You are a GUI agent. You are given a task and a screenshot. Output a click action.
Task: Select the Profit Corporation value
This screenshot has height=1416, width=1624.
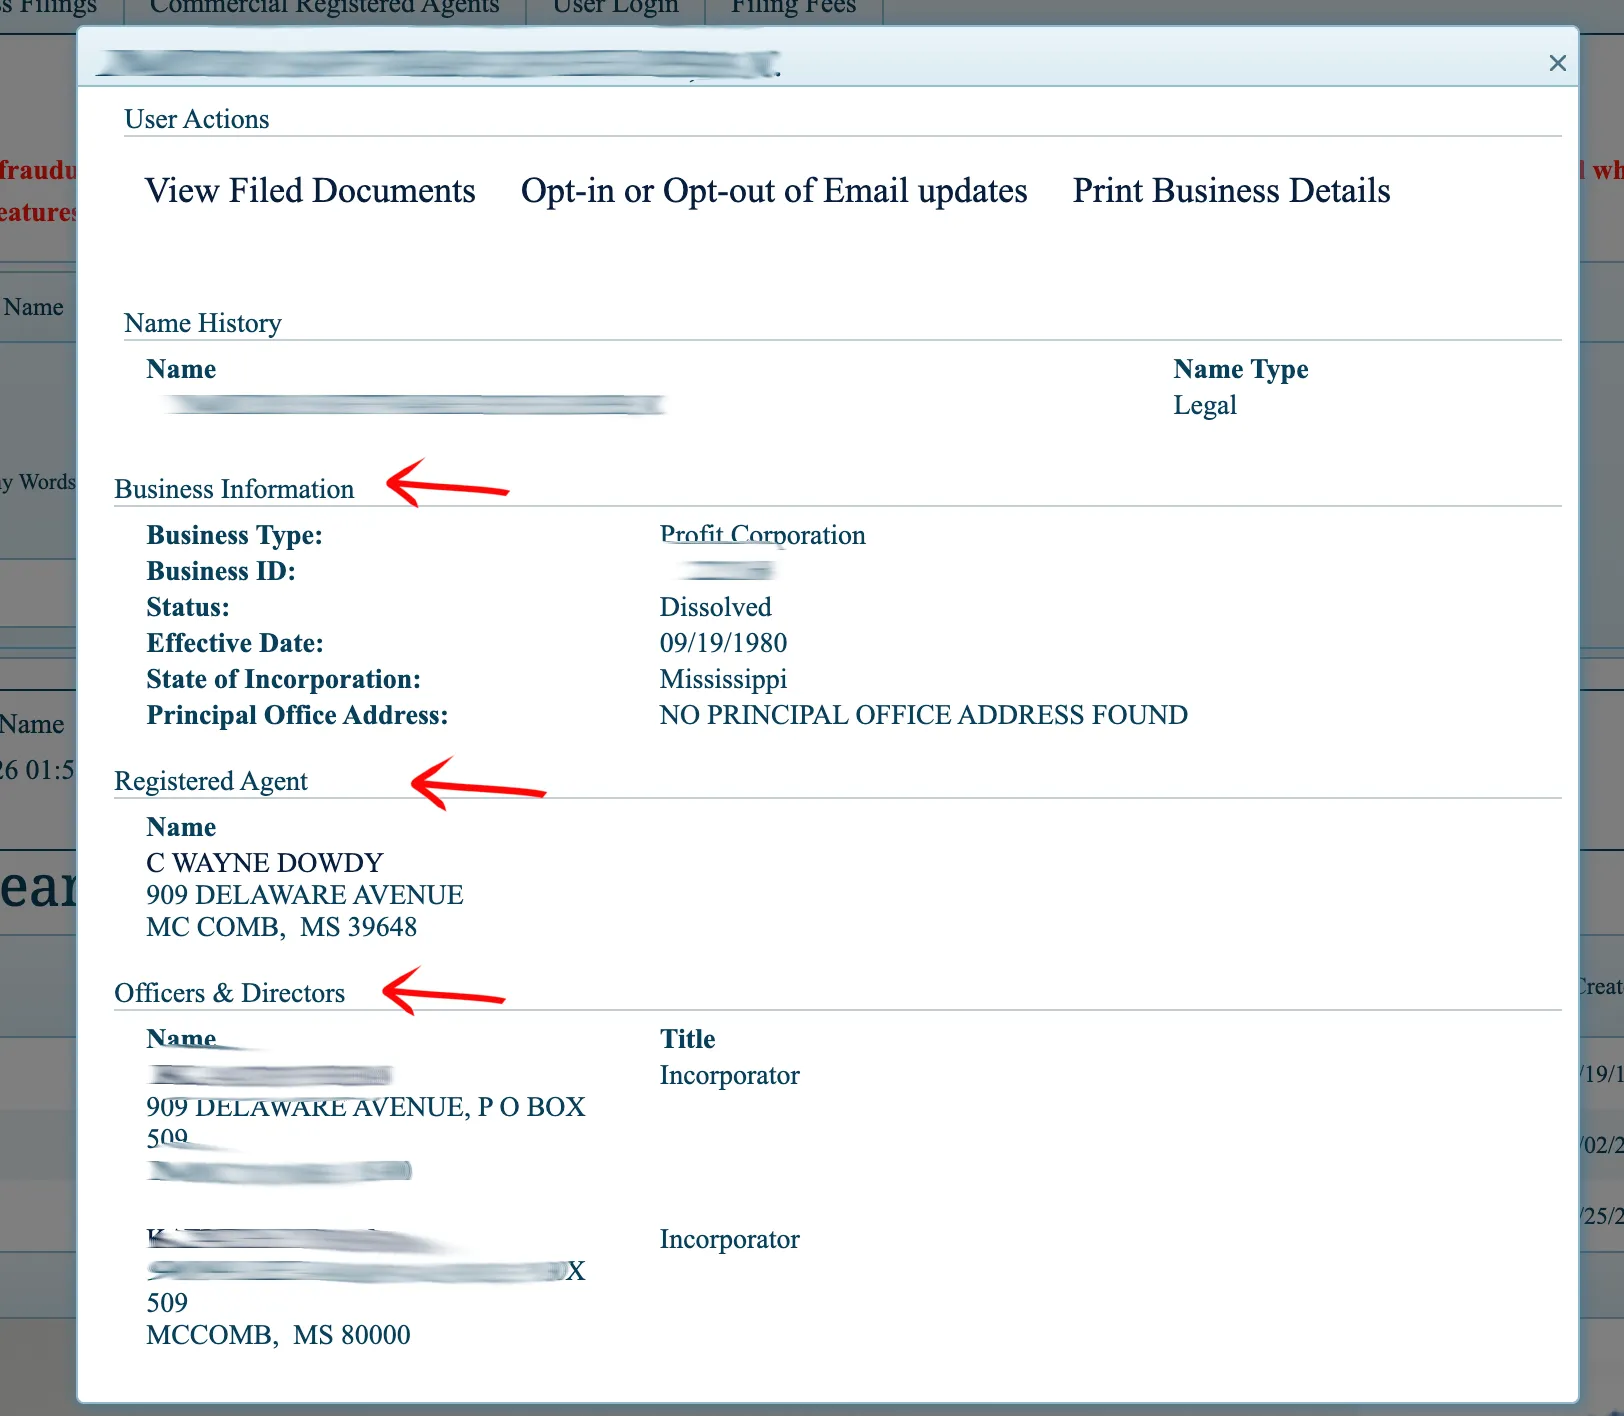tap(762, 535)
